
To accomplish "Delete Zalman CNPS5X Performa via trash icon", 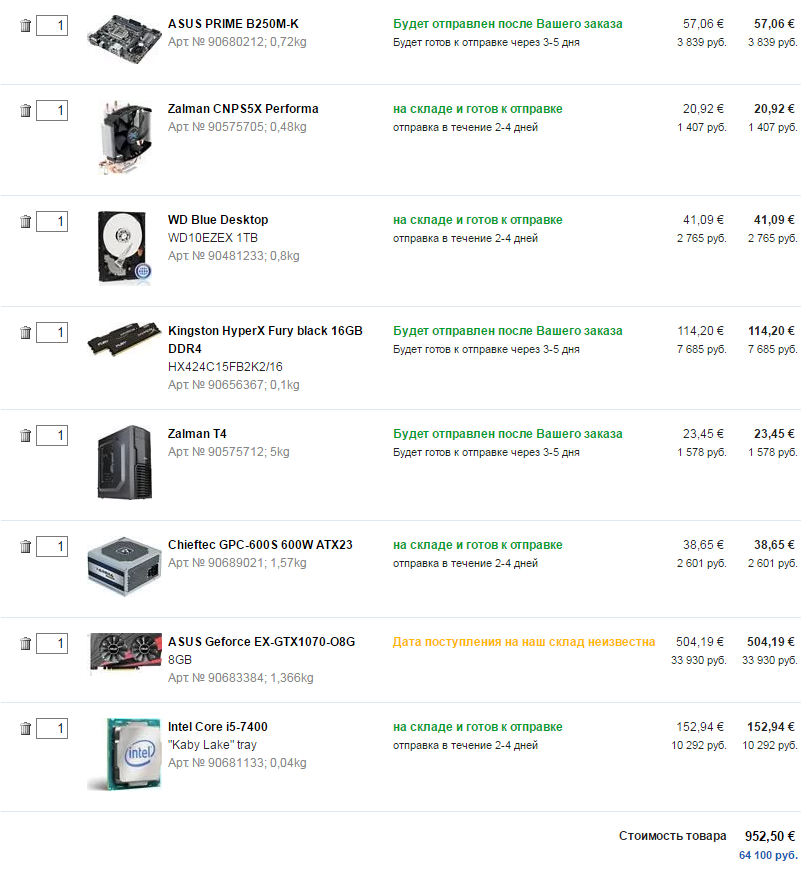I will 25,110.
